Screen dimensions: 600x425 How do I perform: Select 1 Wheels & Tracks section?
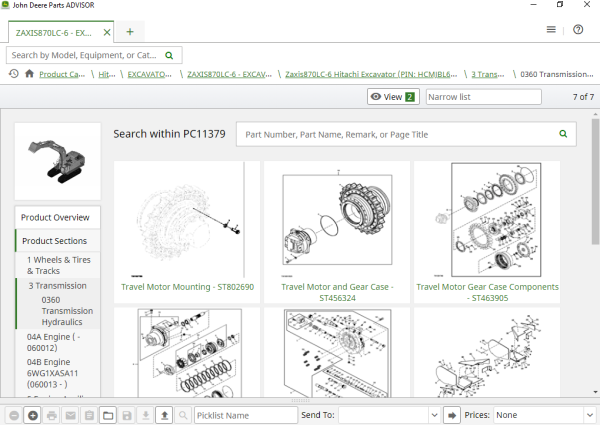[x=58, y=265]
